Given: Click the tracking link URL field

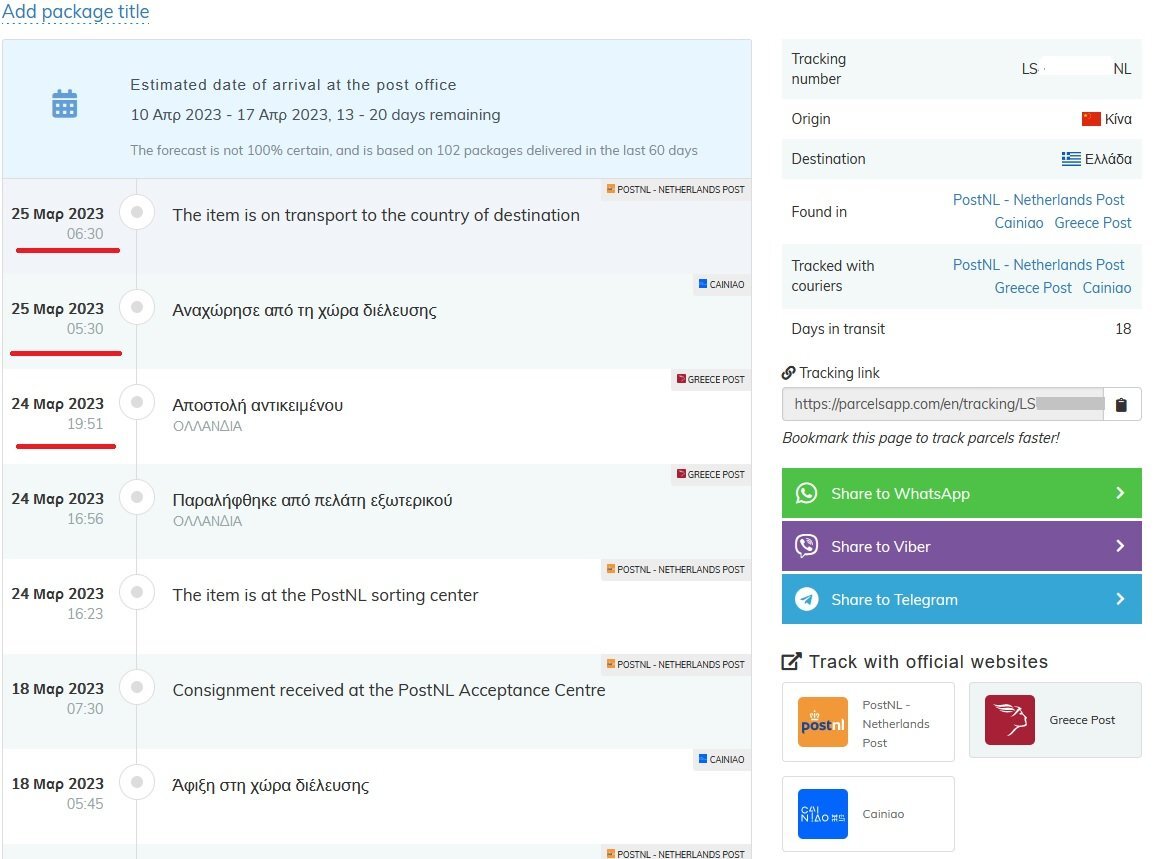Looking at the screenshot, I should click(x=943, y=404).
